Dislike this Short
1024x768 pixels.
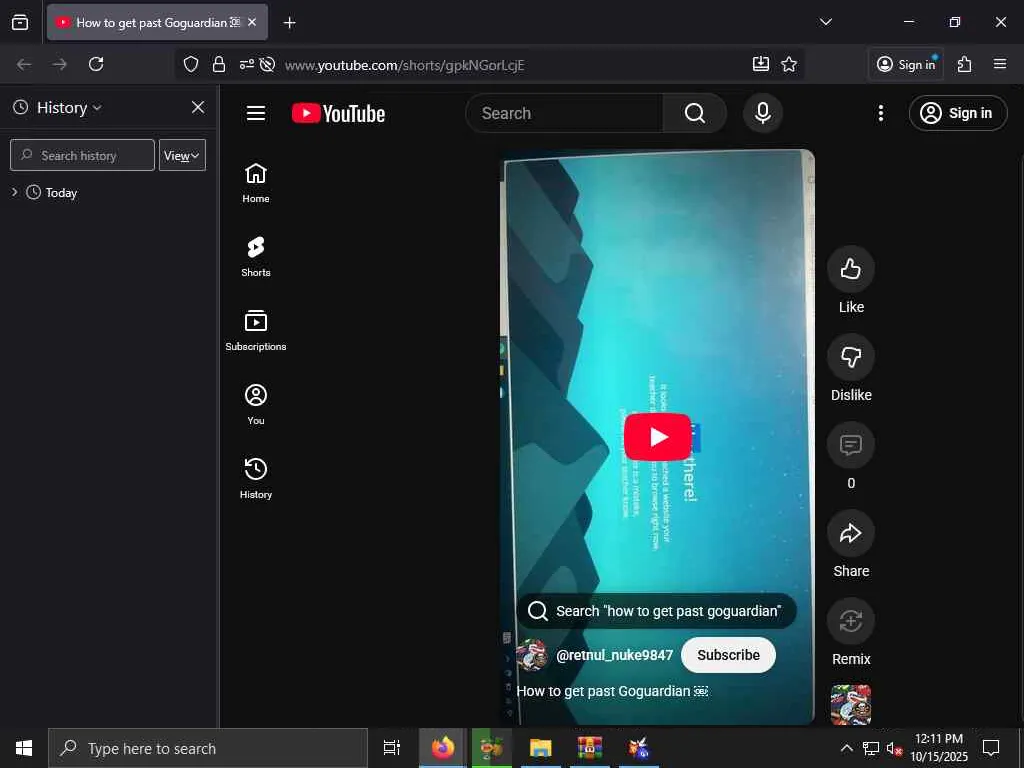(850, 357)
